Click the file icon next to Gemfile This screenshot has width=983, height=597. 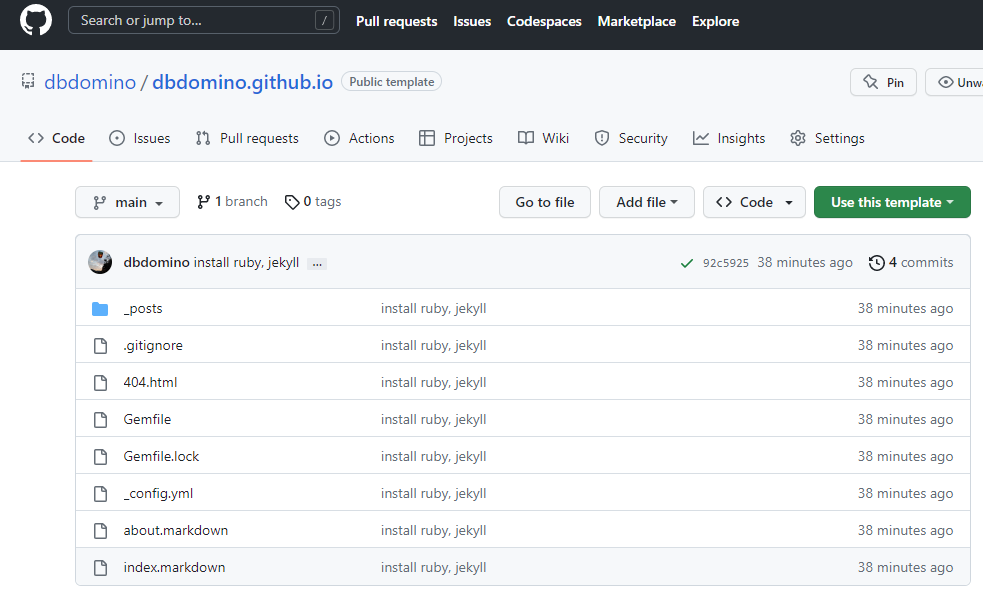100,420
